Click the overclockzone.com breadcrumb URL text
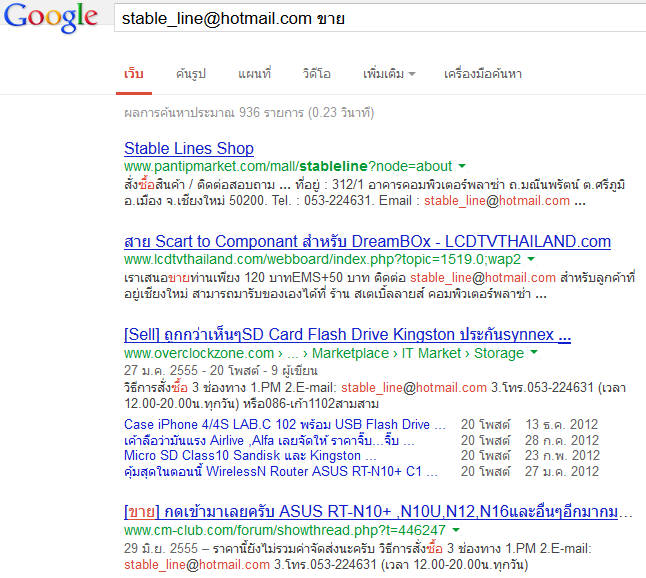This screenshot has height=578, width=646. click(324, 353)
